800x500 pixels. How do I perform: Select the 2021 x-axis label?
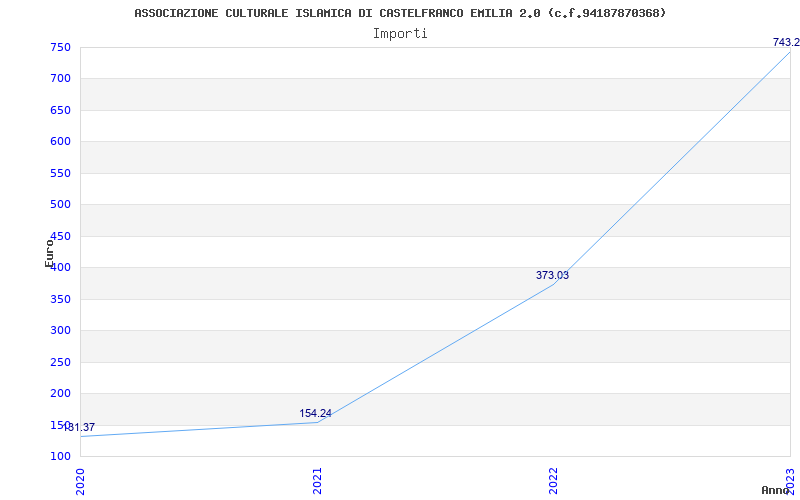(x=317, y=479)
